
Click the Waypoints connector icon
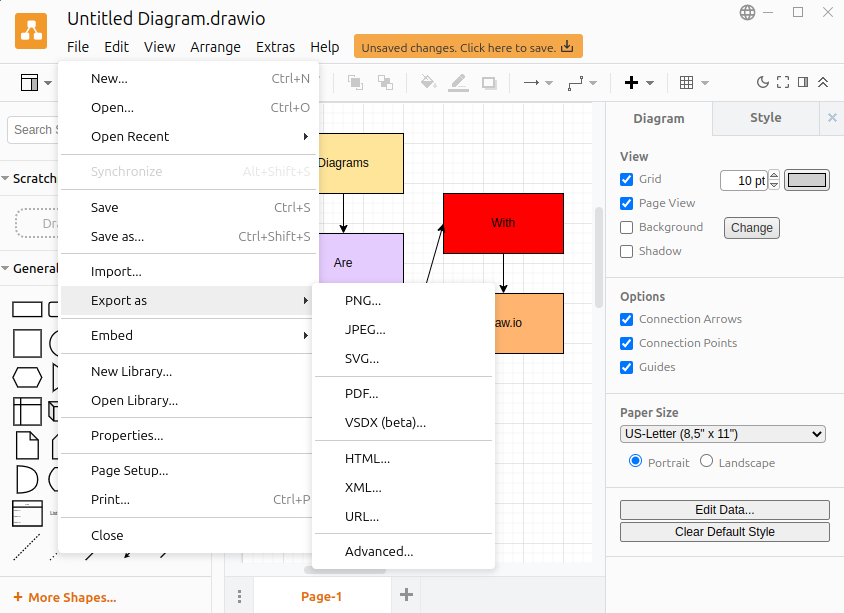point(575,83)
